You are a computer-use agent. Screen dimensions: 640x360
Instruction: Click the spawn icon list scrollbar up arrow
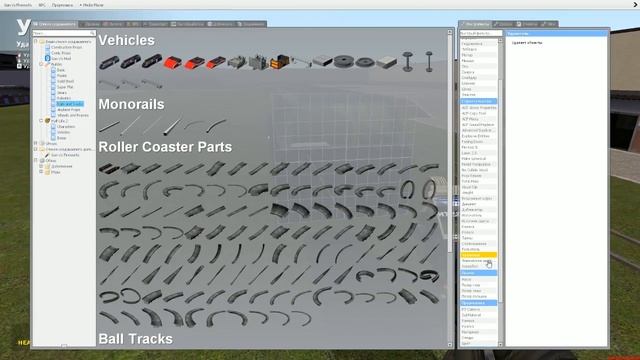(450, 32)
